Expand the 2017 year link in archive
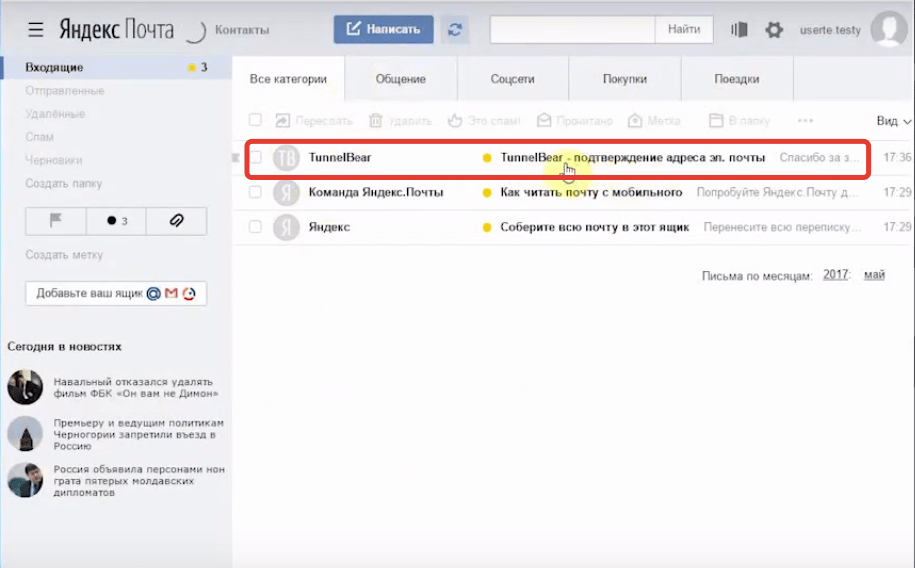915x568 pixels. tap(836, 275)
